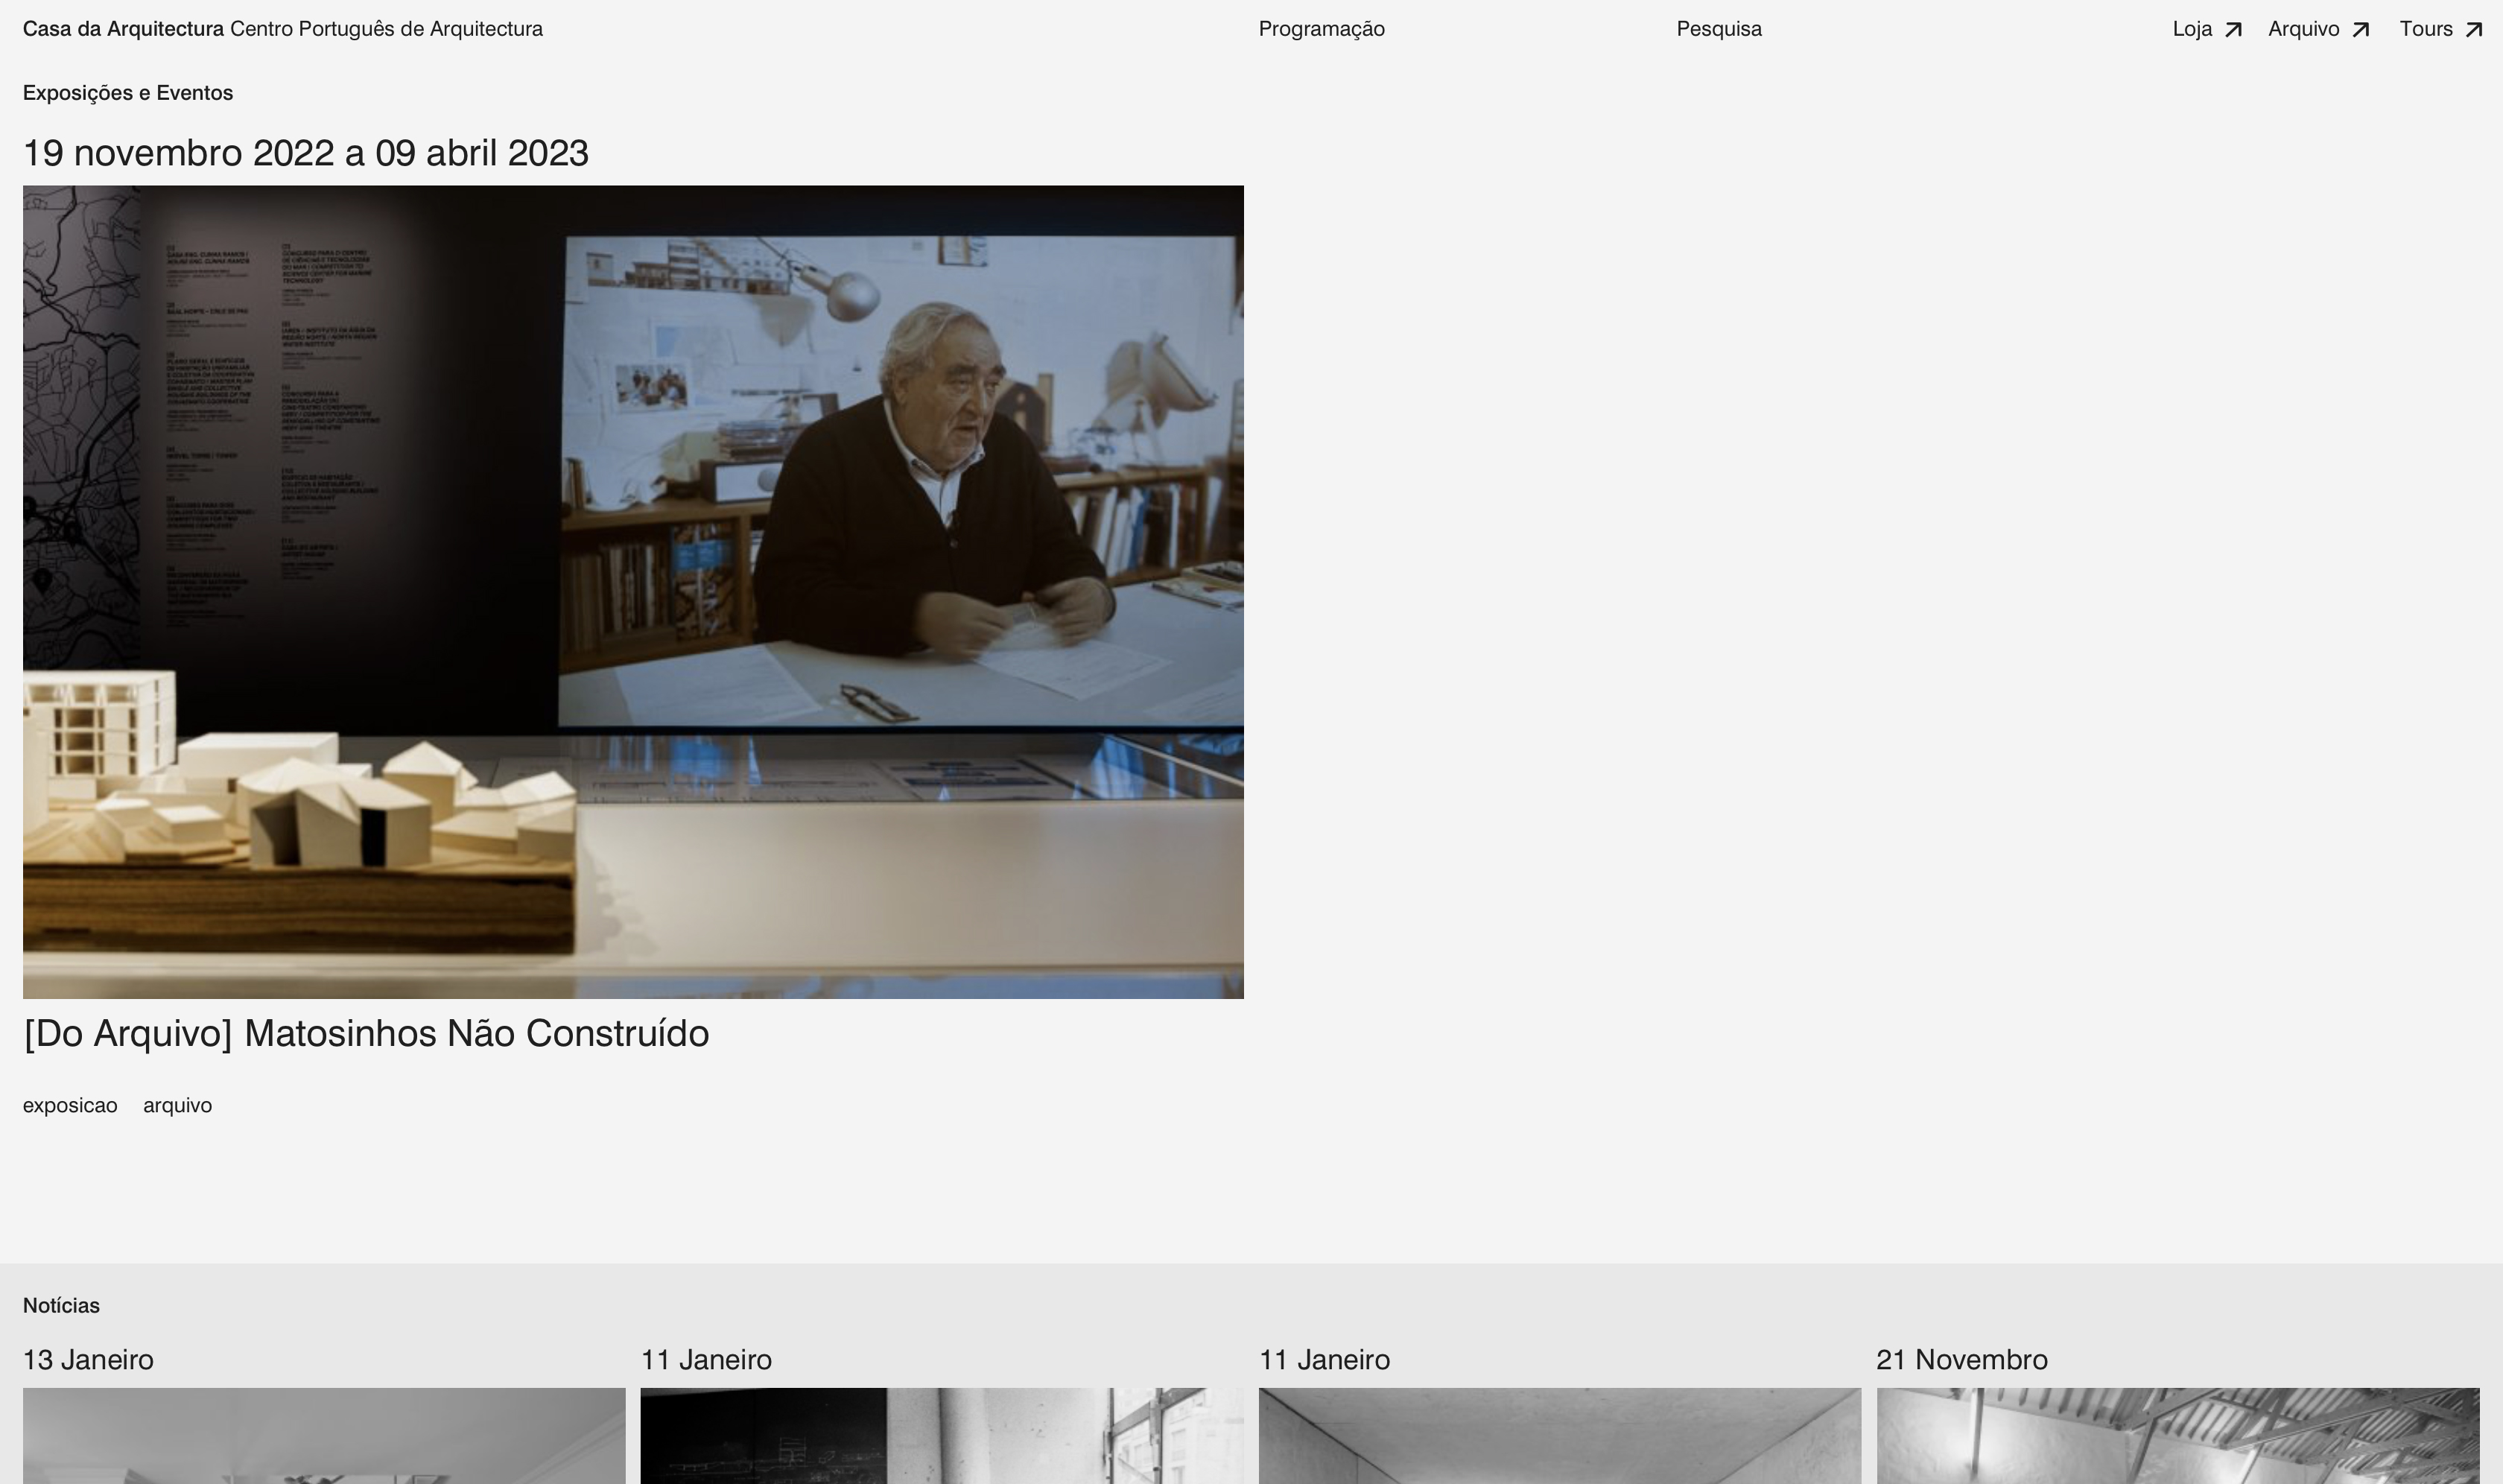Open the 21 Novembro news thumbnail

(x=2177, y=1435)
